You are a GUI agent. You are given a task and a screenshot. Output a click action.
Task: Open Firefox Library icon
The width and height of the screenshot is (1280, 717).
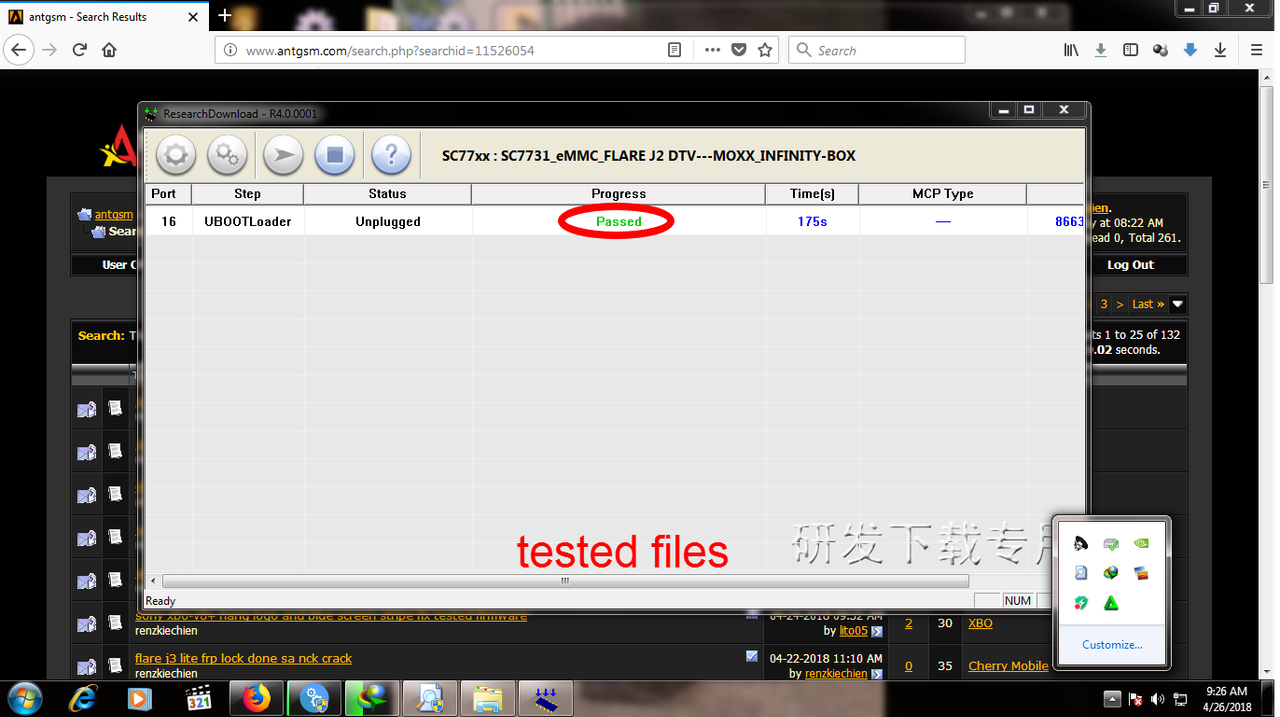[x=1071, y=50]
